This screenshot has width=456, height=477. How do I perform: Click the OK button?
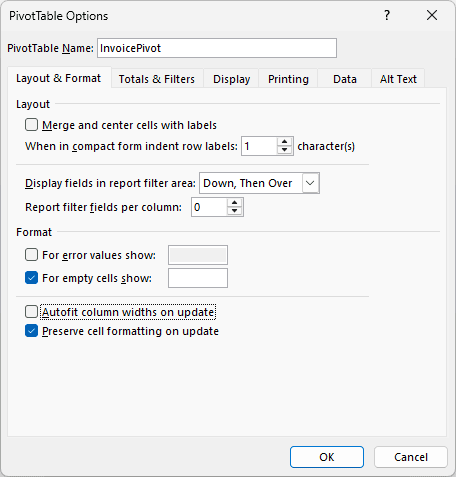[x=327, y=457]
